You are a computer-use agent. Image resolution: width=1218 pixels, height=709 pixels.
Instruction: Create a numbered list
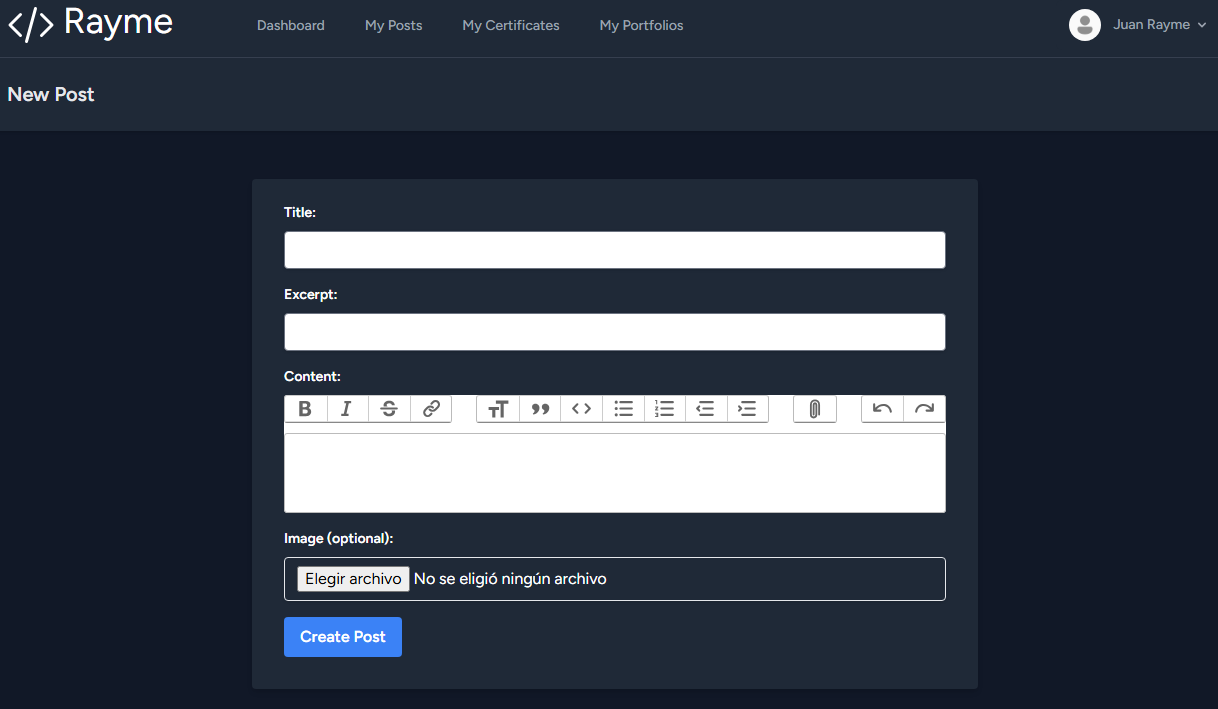[x=664, y=409]
